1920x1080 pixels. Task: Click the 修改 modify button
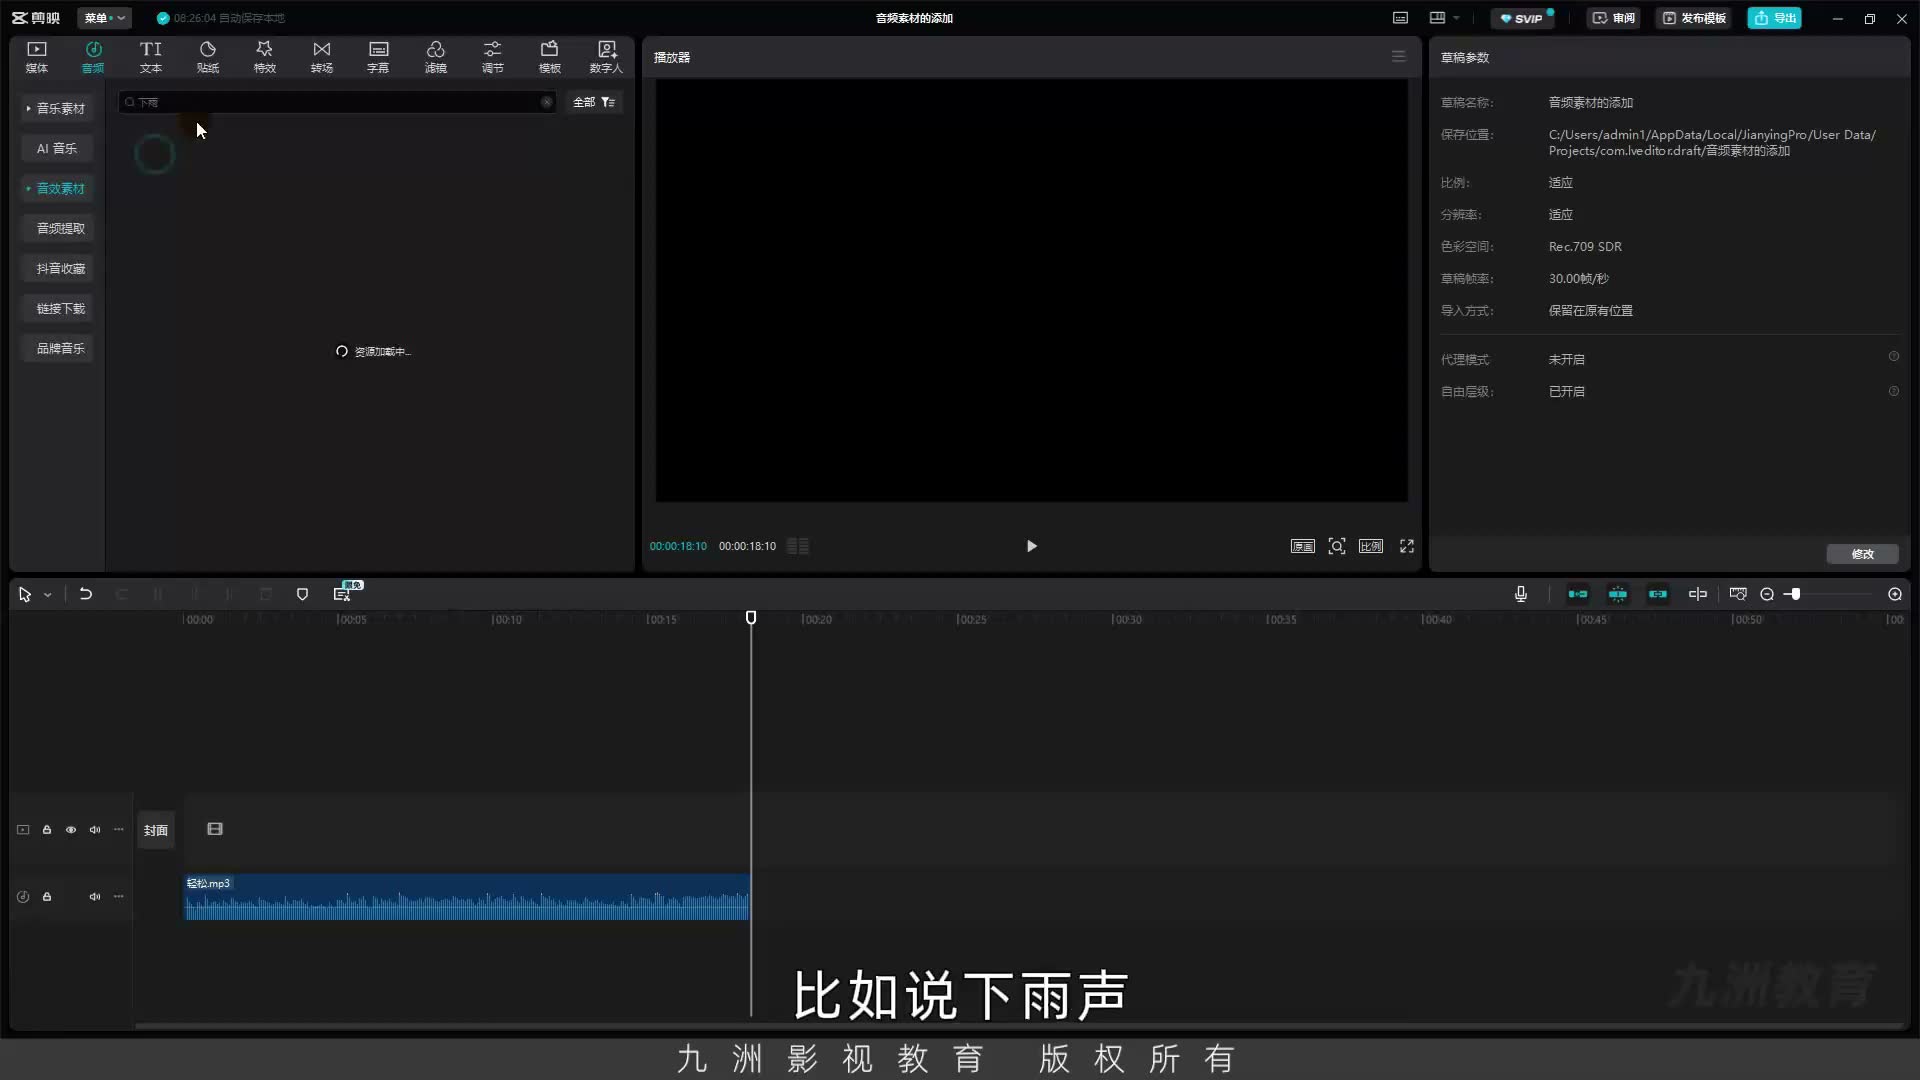[x=1862, y=554]
